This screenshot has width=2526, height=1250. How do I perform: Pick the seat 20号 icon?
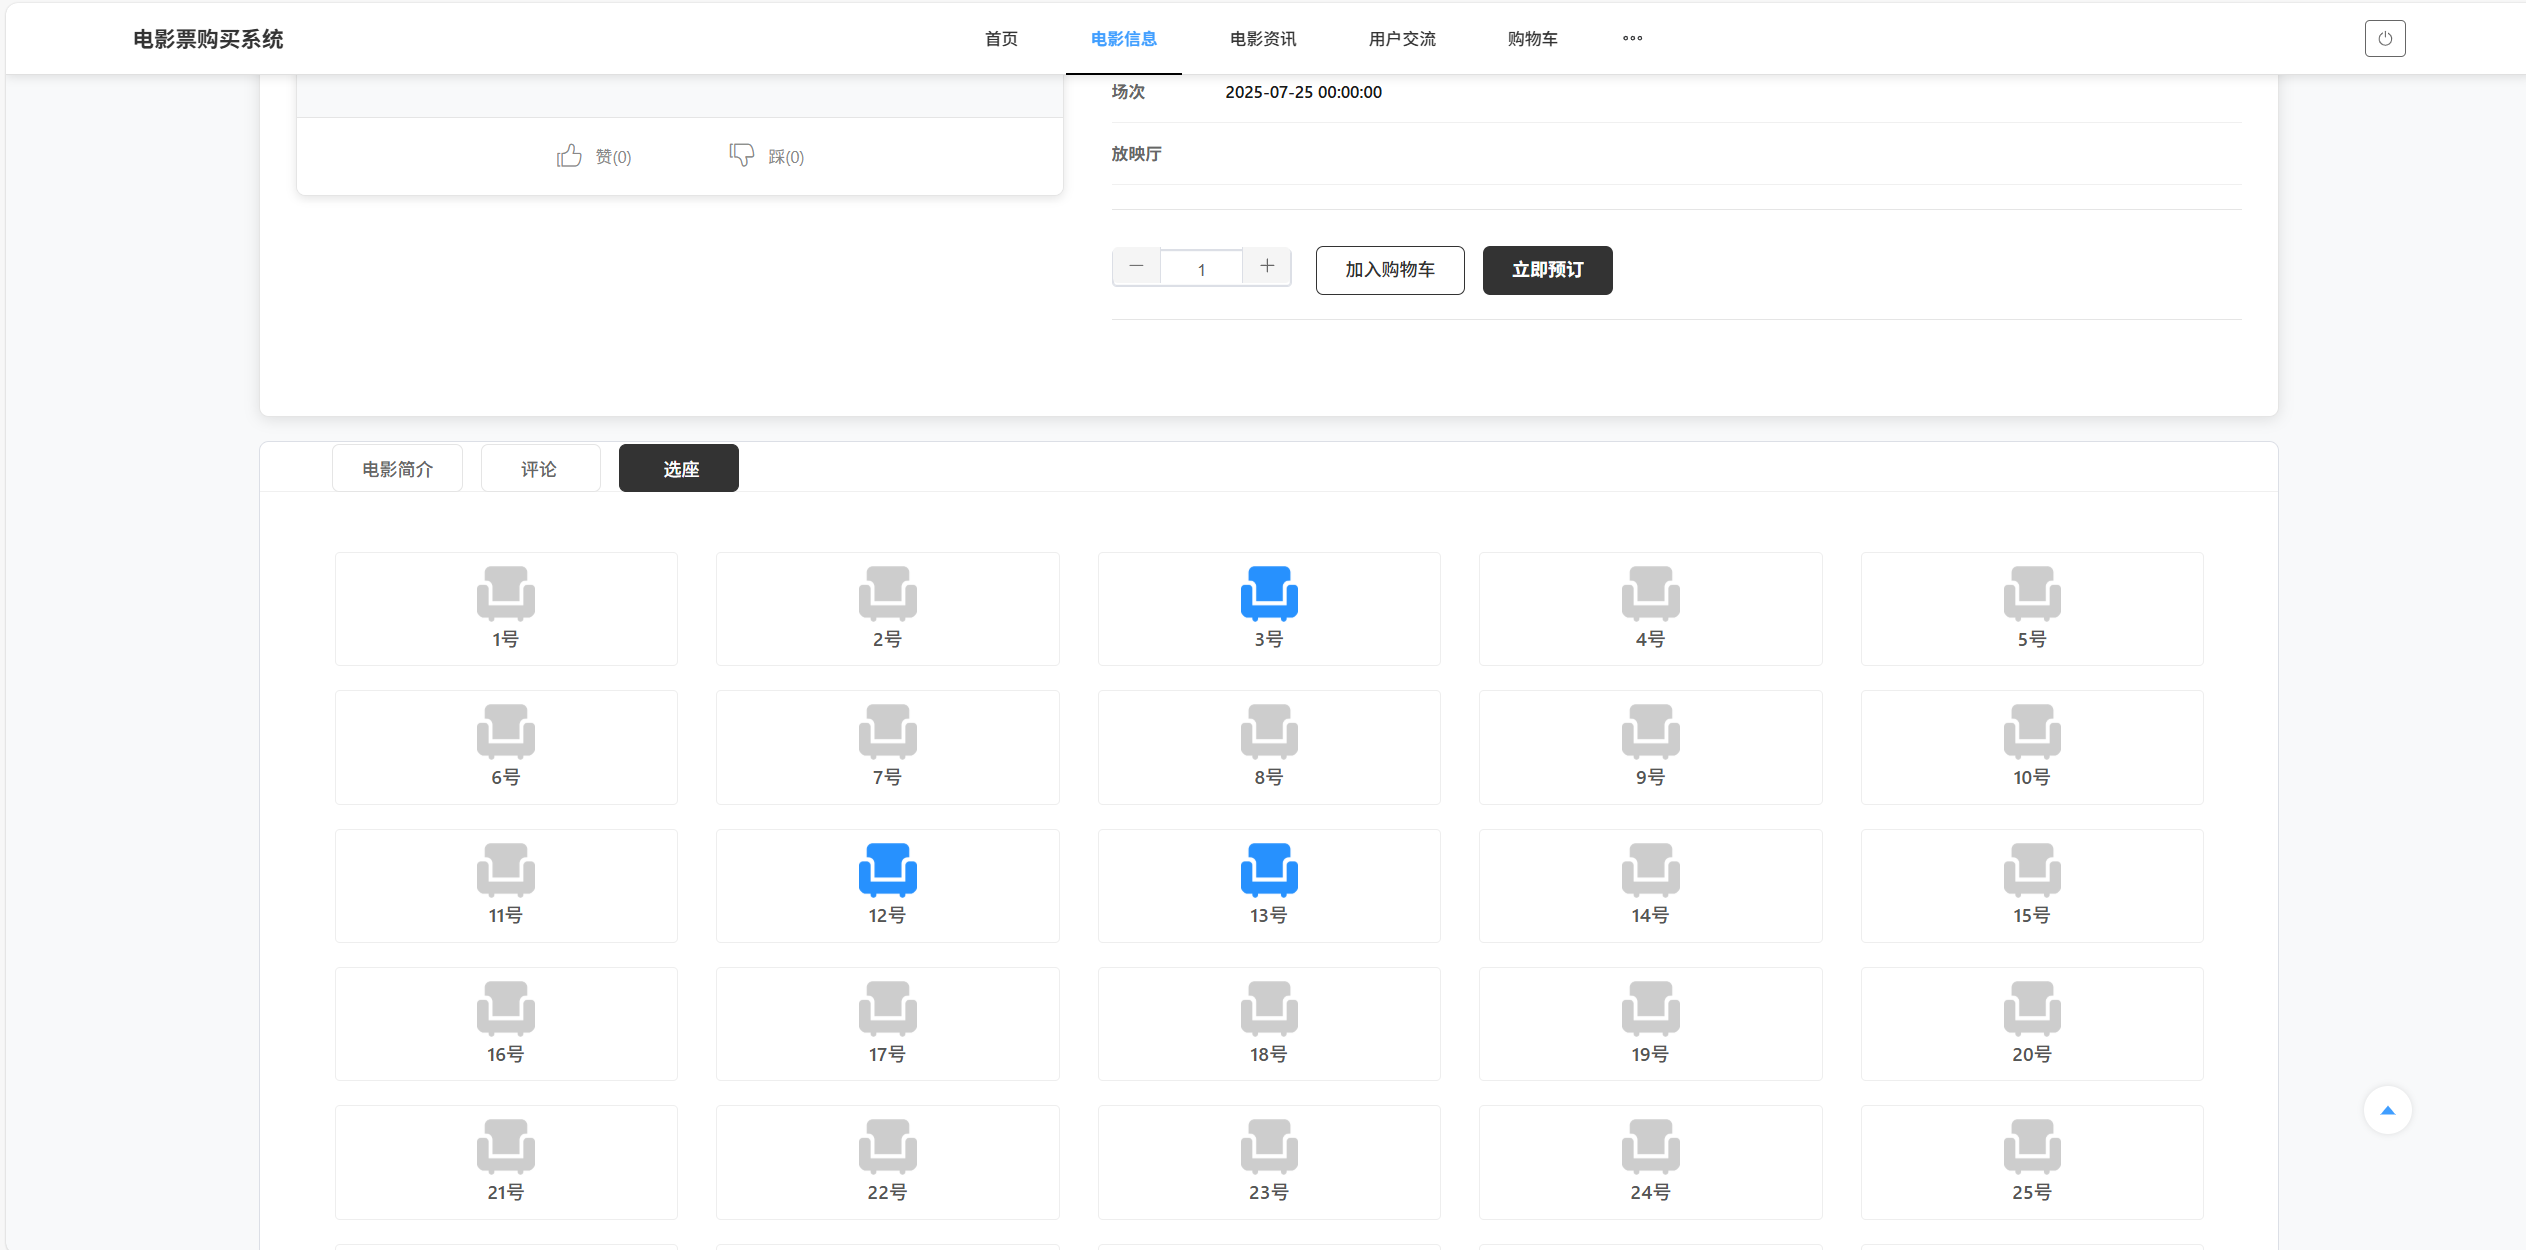pyautogui.click(x=2031, y=1008)
